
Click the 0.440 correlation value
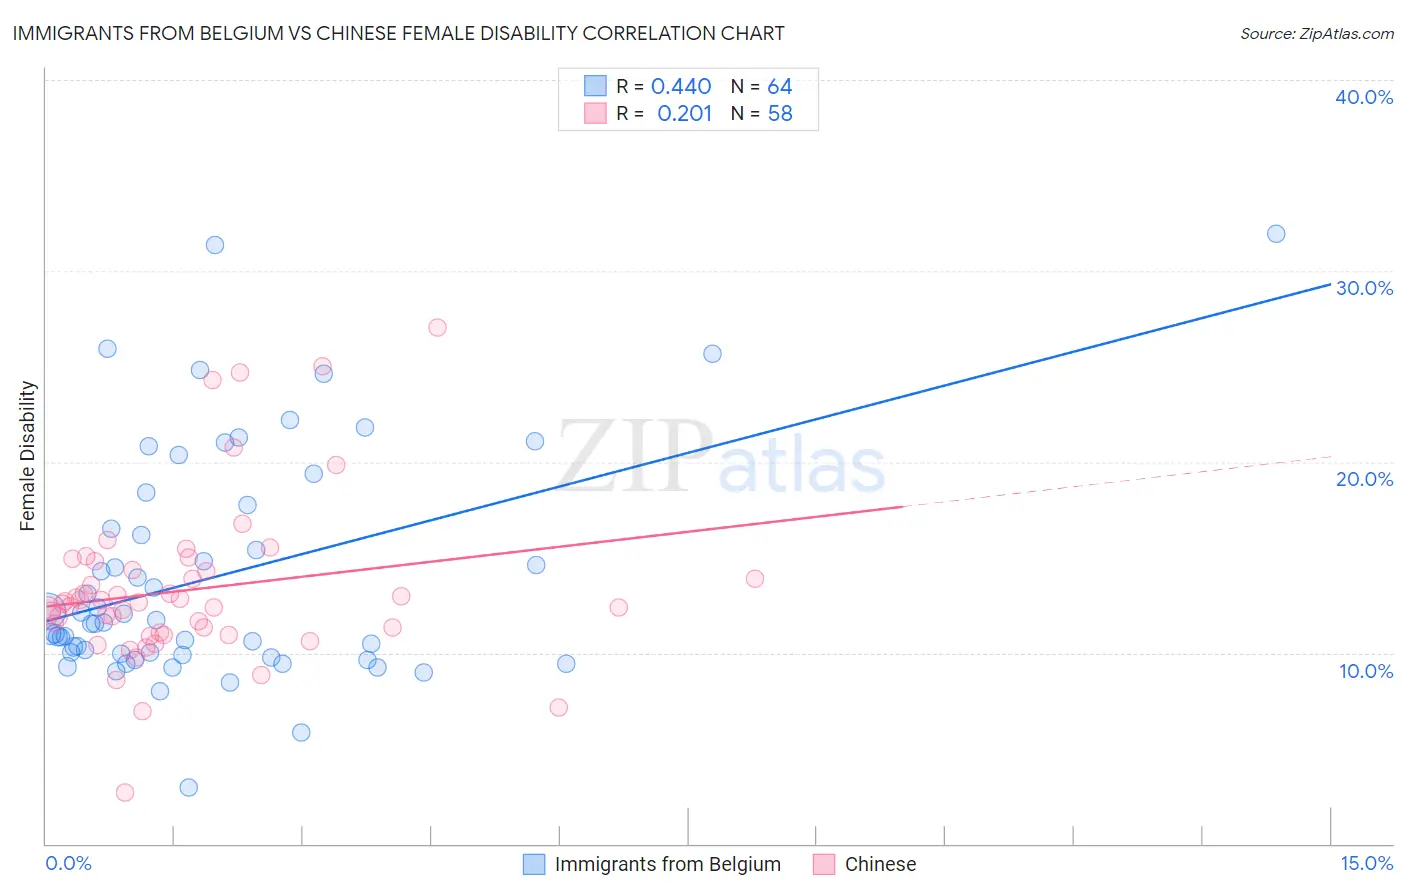point(681,86)
